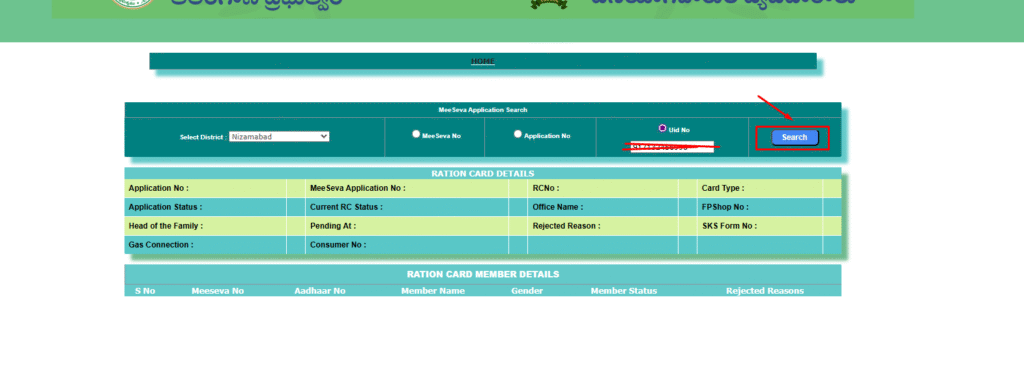Click the 'Rejected Reasons' column header
The image size is (1024, 366).
point(765,291)
